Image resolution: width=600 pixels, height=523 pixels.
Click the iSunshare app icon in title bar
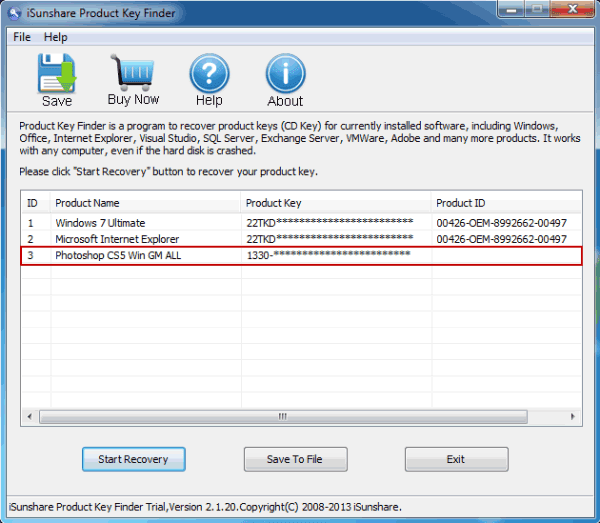[x=15, y=13]
